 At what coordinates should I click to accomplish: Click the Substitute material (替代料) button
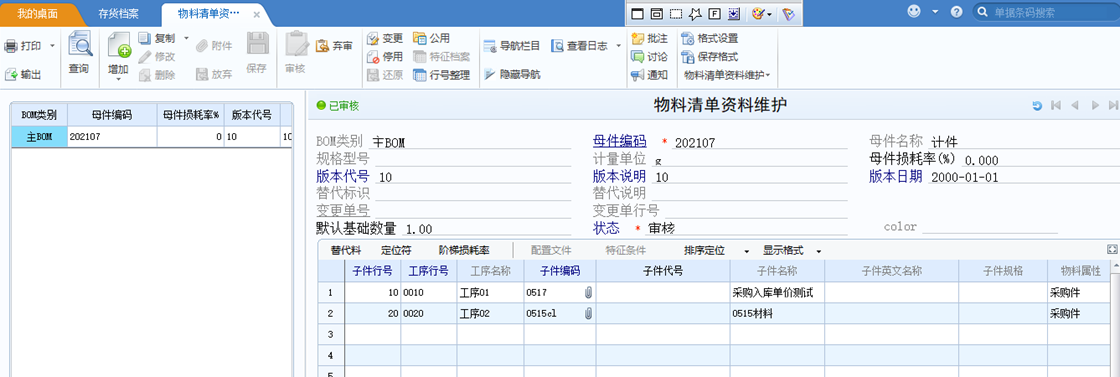[x=346, y=251]
